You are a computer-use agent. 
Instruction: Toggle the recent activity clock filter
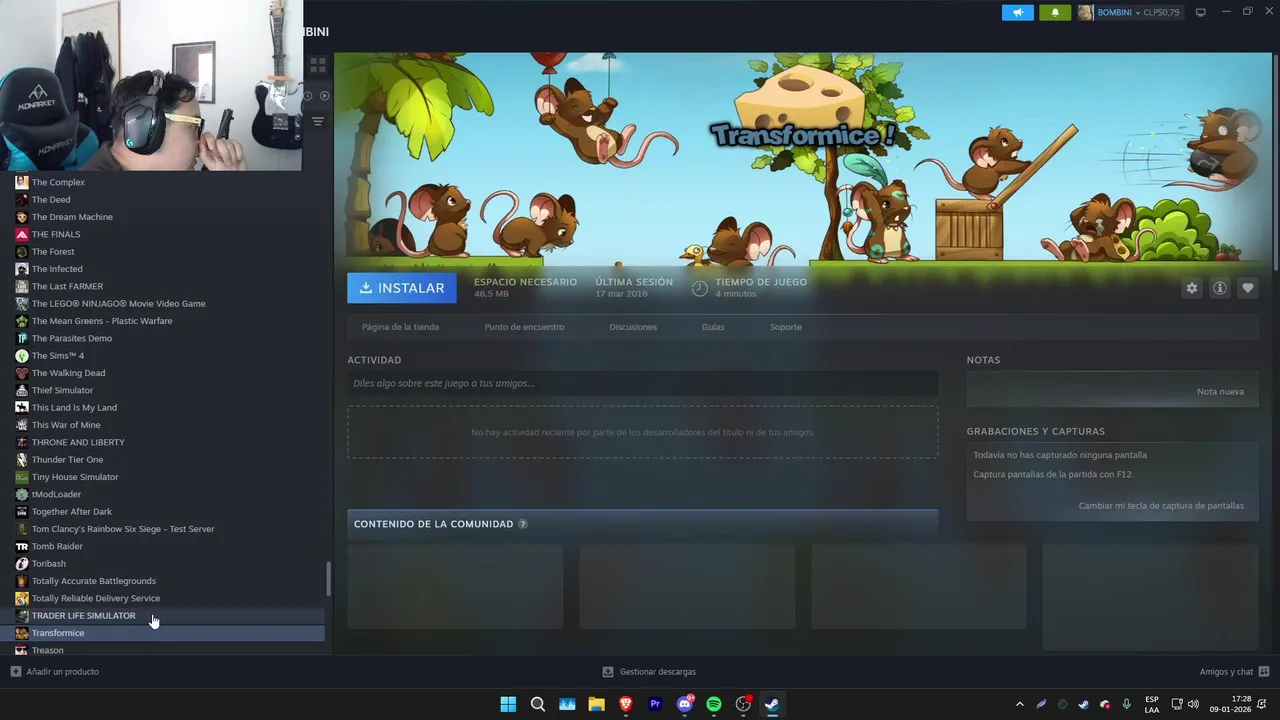coord(308,96)
